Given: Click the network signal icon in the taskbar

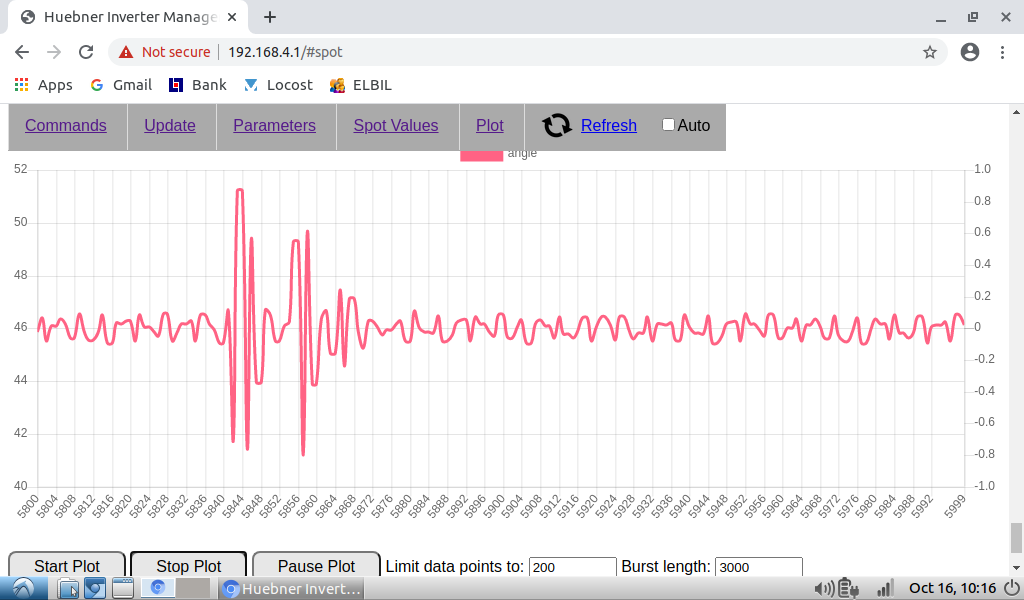Looking at the screenshot, I should pyautogui.click(x=884, y=589).
